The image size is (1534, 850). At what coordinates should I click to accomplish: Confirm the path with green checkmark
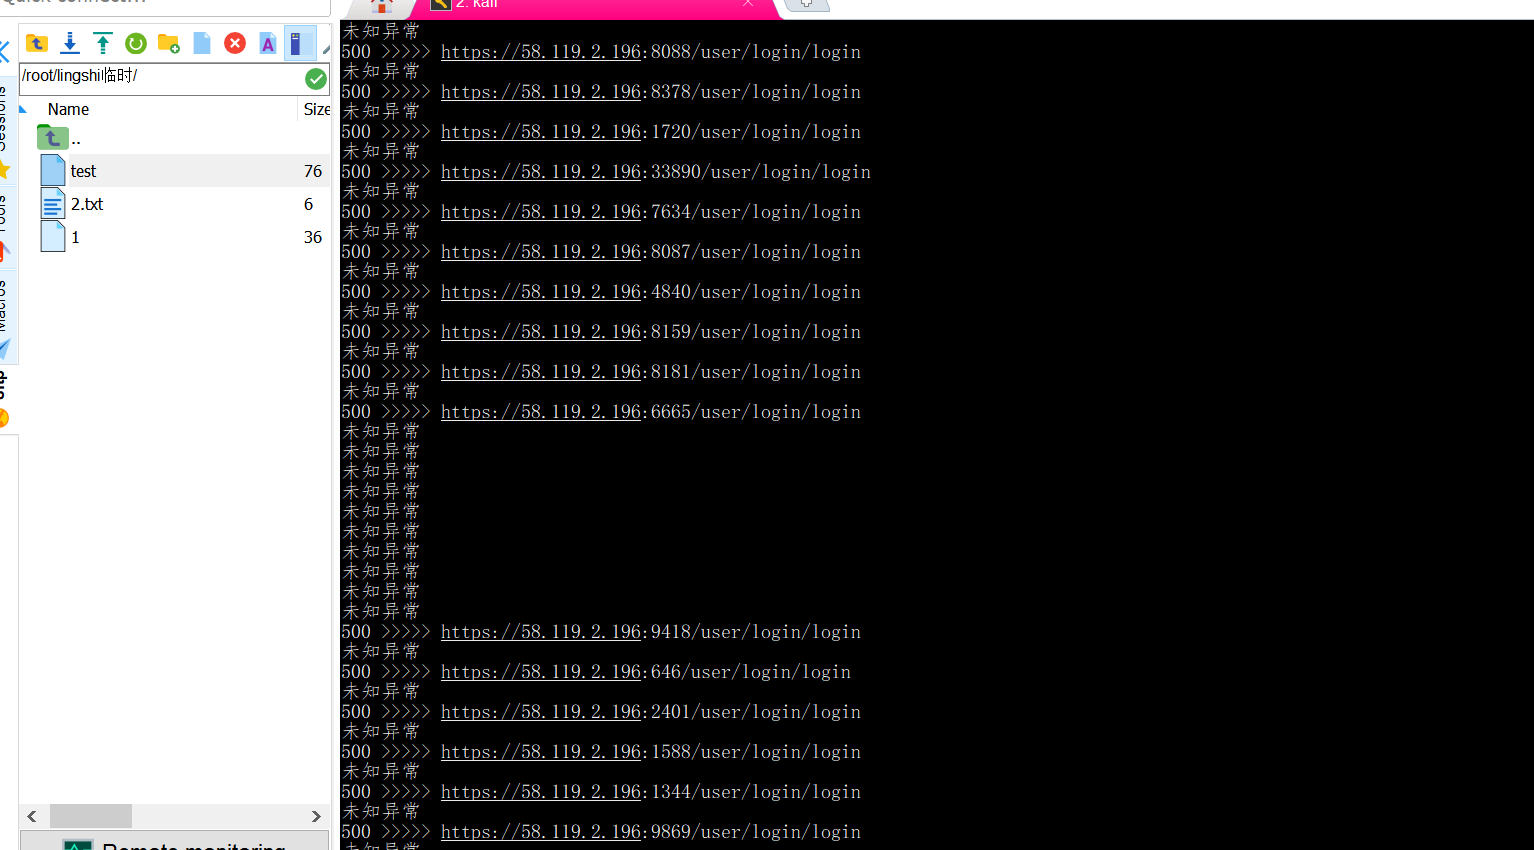pos(316,79)
